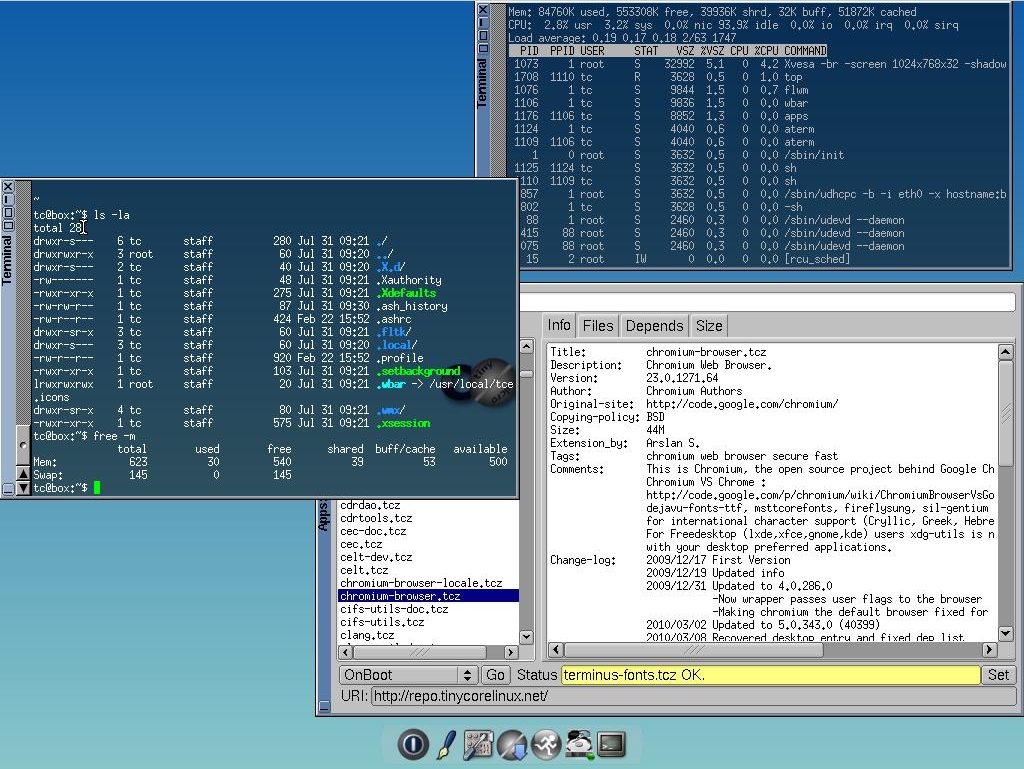This screenshot has width=1024, height=769.
Task: Open the Editor pen icon in the dock
Action: tap(446, 744)
